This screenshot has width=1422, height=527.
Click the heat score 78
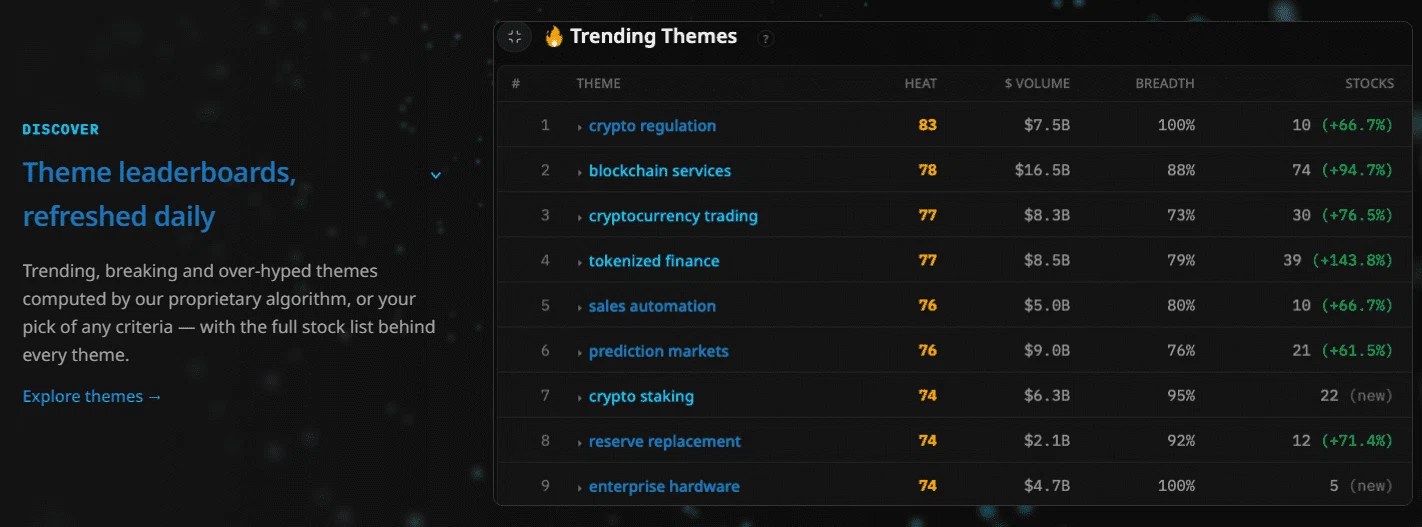point(928,171)
